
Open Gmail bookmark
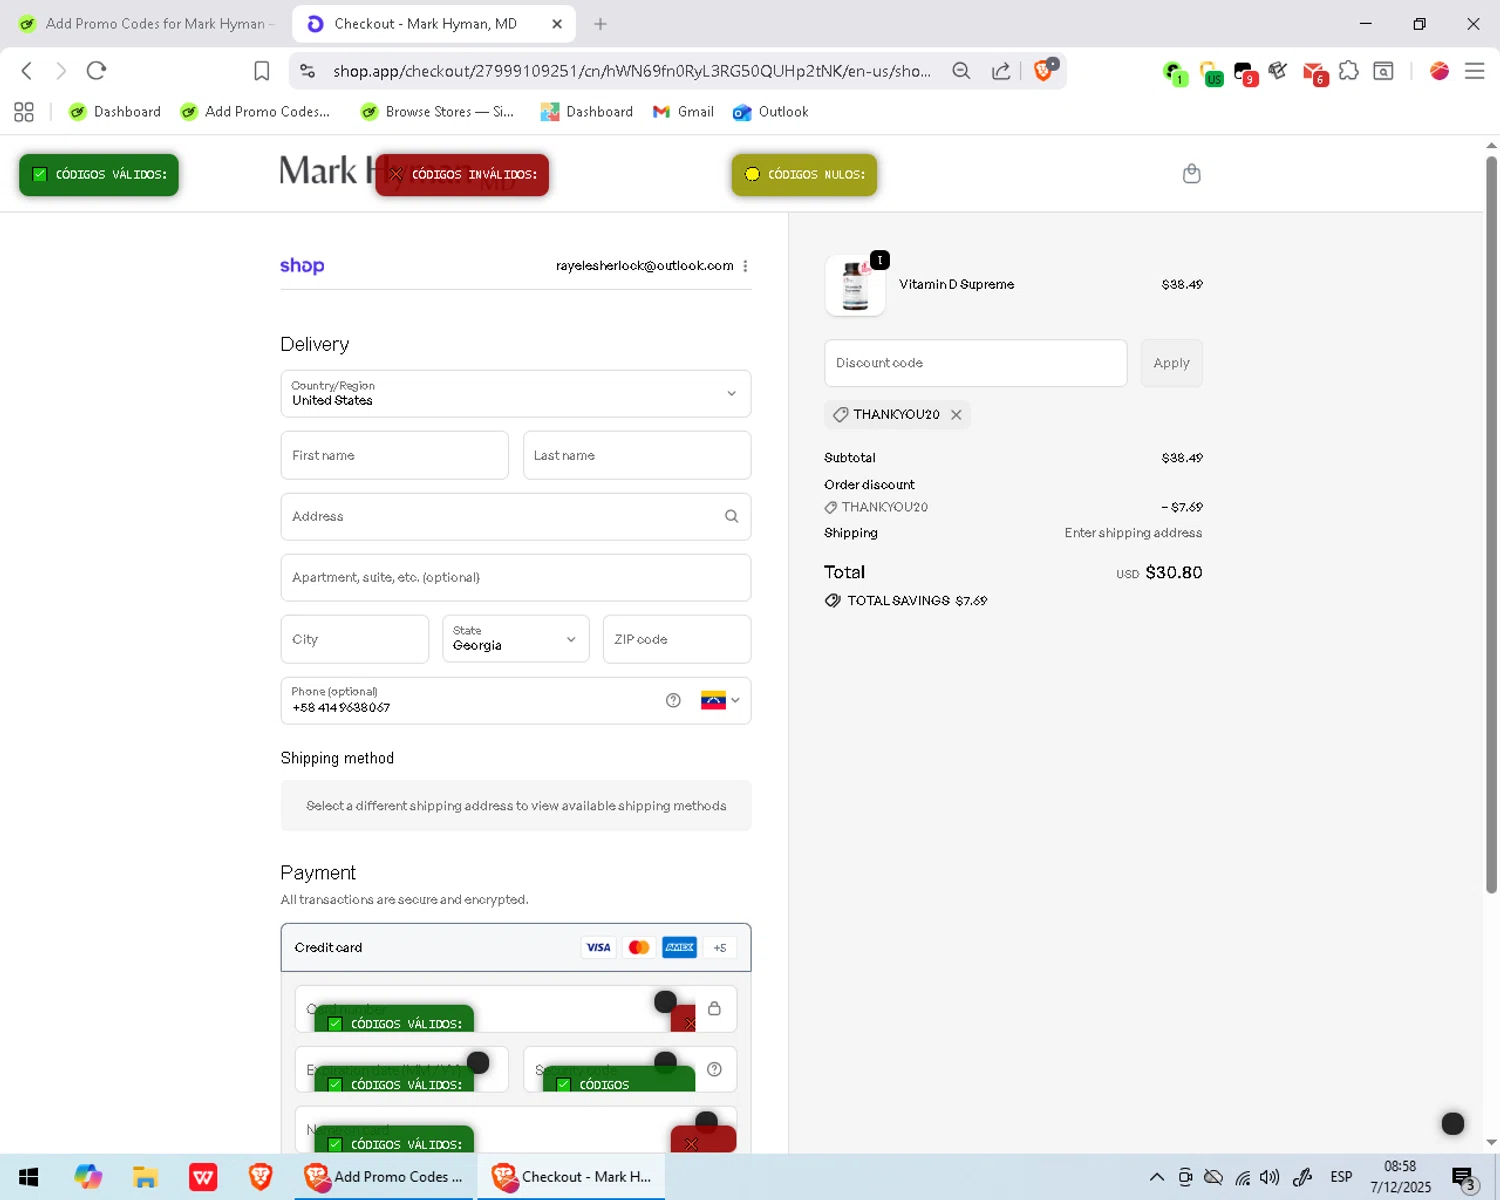[683, 112]
